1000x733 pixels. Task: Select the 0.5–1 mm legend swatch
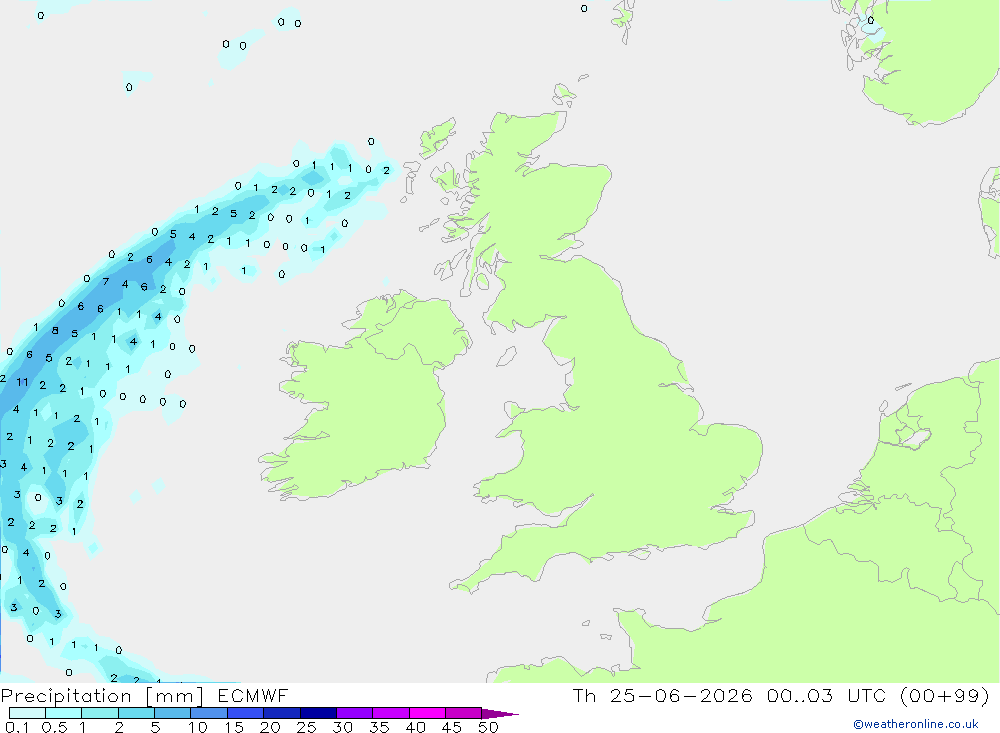pos(63,713)
